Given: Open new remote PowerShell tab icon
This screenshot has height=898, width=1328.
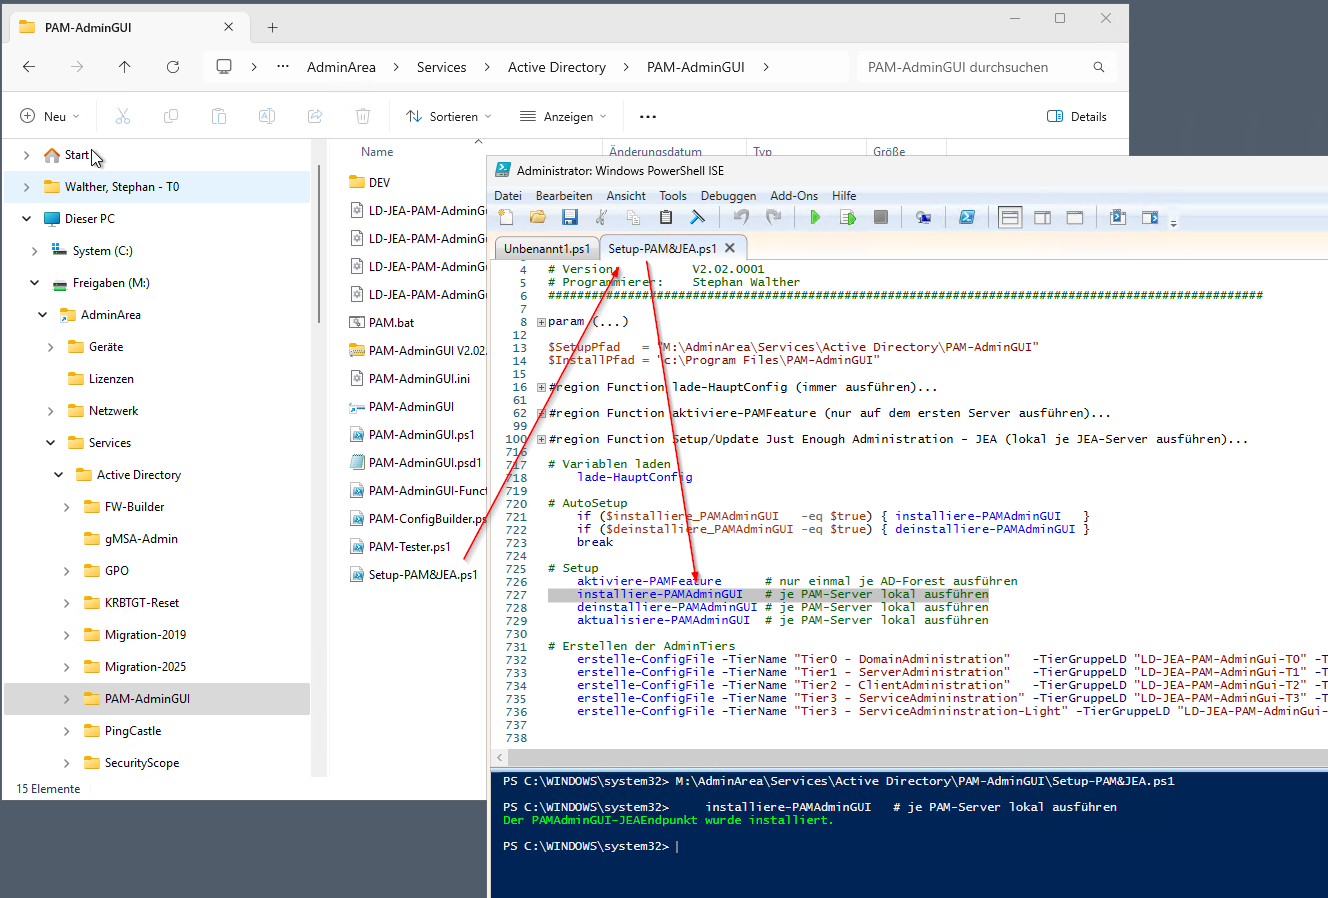Looking at the screenshot, I should [x=924, y=217].
